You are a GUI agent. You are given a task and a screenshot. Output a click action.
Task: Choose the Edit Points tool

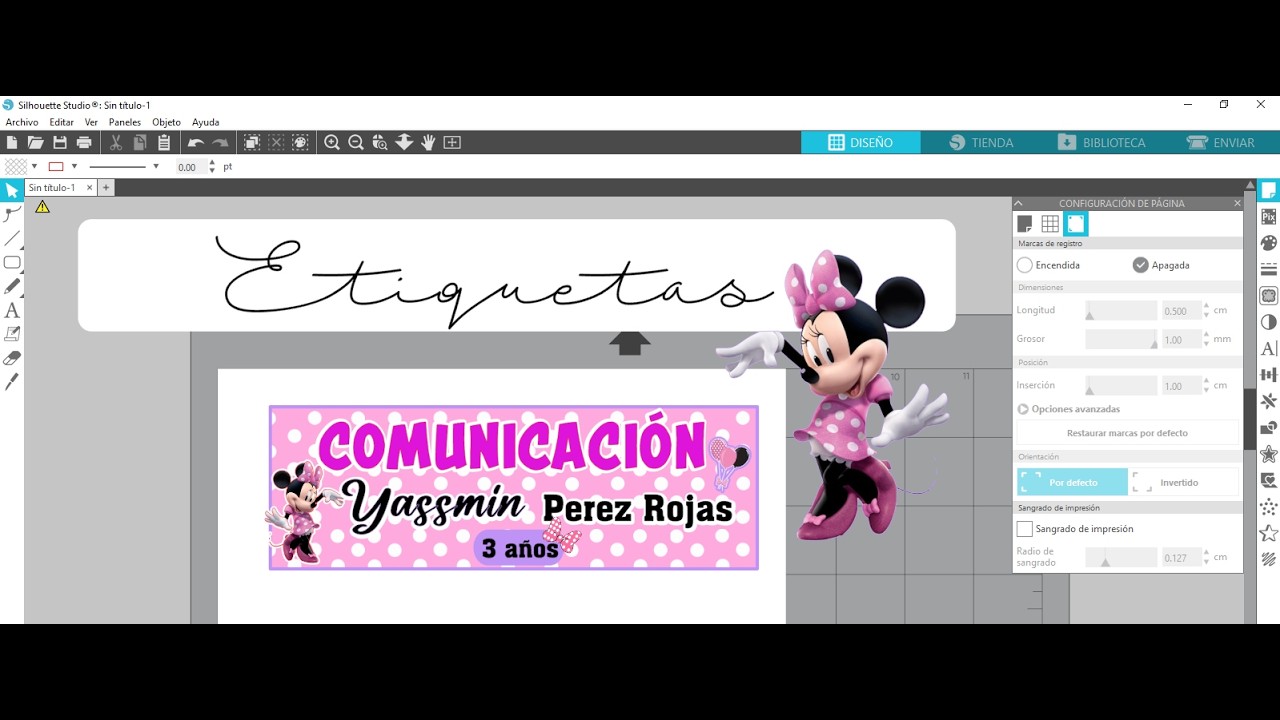pyautogui.click(x=12, y=214)
